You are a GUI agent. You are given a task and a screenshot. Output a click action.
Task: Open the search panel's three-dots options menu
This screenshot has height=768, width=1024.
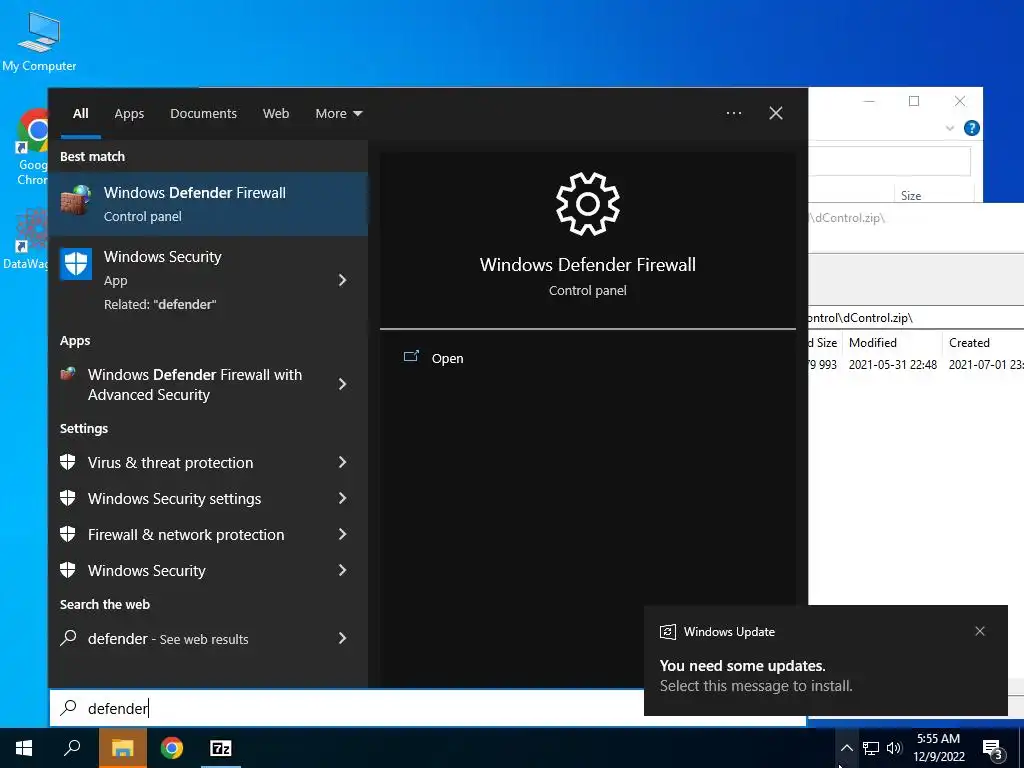click(x=734, y=113)
